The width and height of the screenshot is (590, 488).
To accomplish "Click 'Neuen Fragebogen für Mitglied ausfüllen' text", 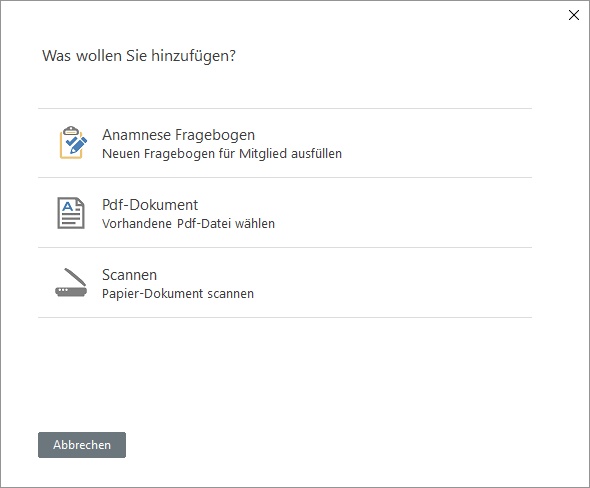I will click(222, 154).
